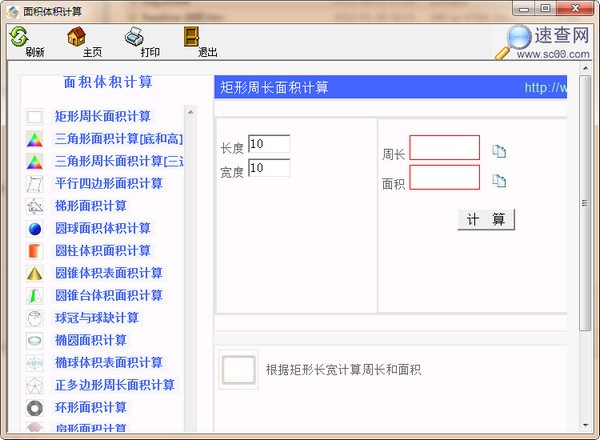600x440 pixels.
Task: Open 三角形周长面积计算[三边] link
Action: pyautogui.click(x=119, y=161)
